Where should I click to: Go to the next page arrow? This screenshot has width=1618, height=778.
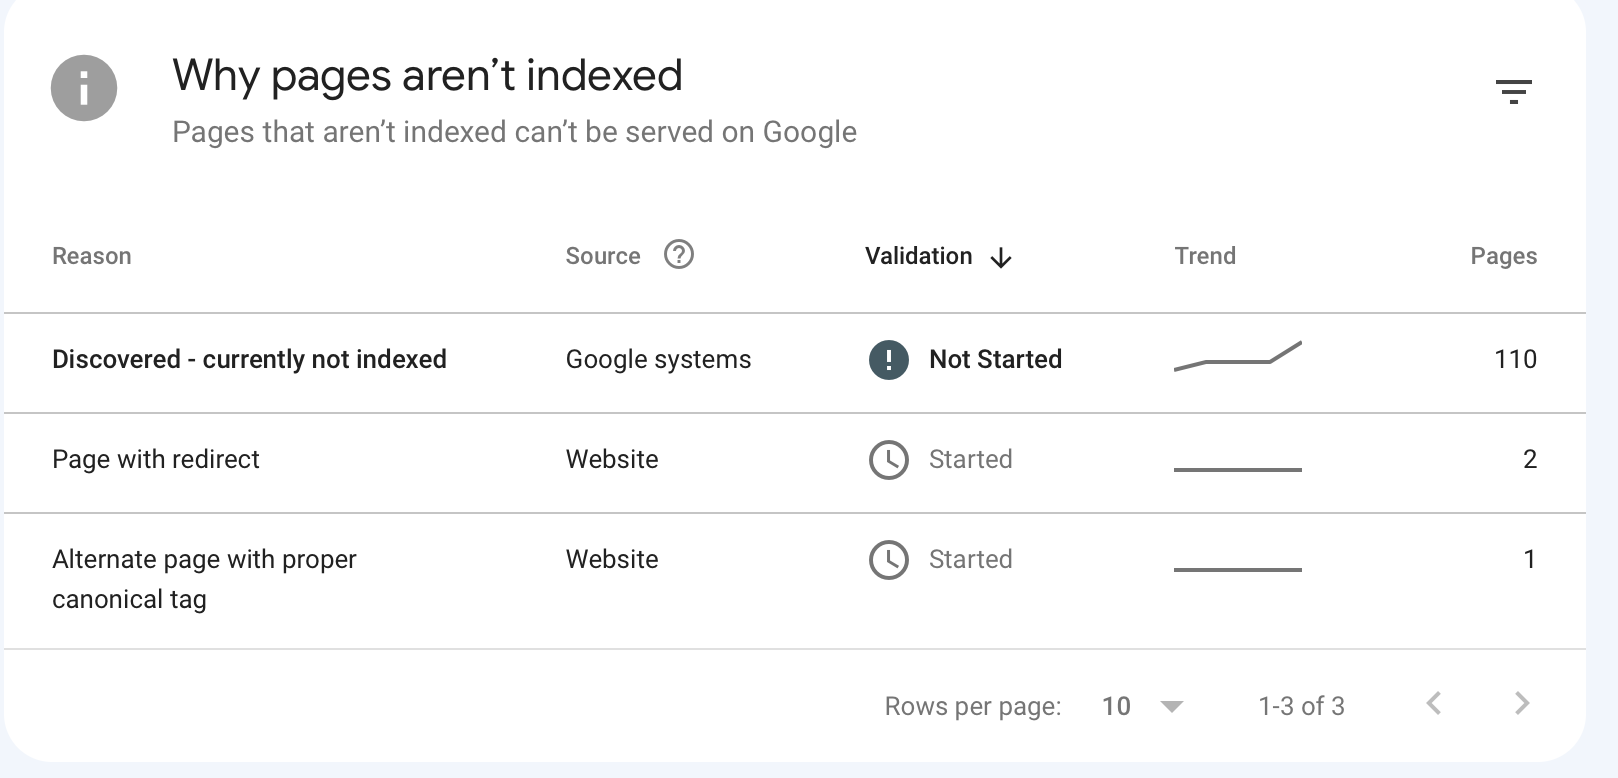[1522, 704]
